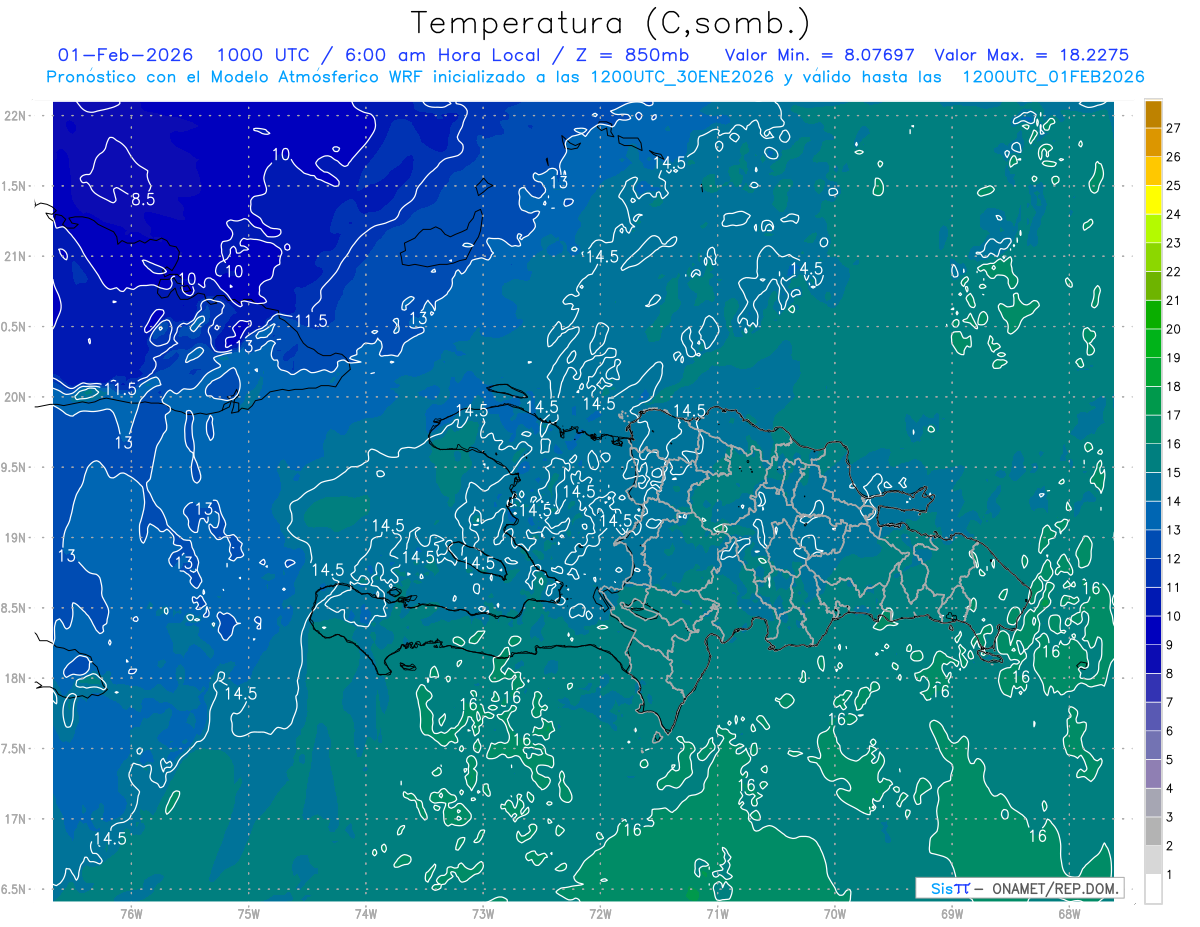The width and height of the screenshot is (1200, 927).
Task: Select the '1000 UTC' time text
Action: tap(264, 55)
